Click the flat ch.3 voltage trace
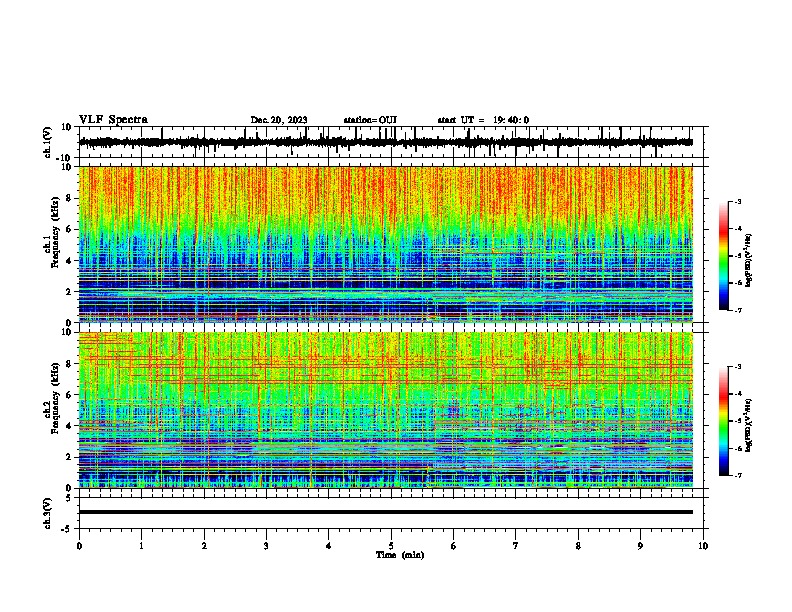The width and height of the screenshot is (792, 612). (386, 512)
